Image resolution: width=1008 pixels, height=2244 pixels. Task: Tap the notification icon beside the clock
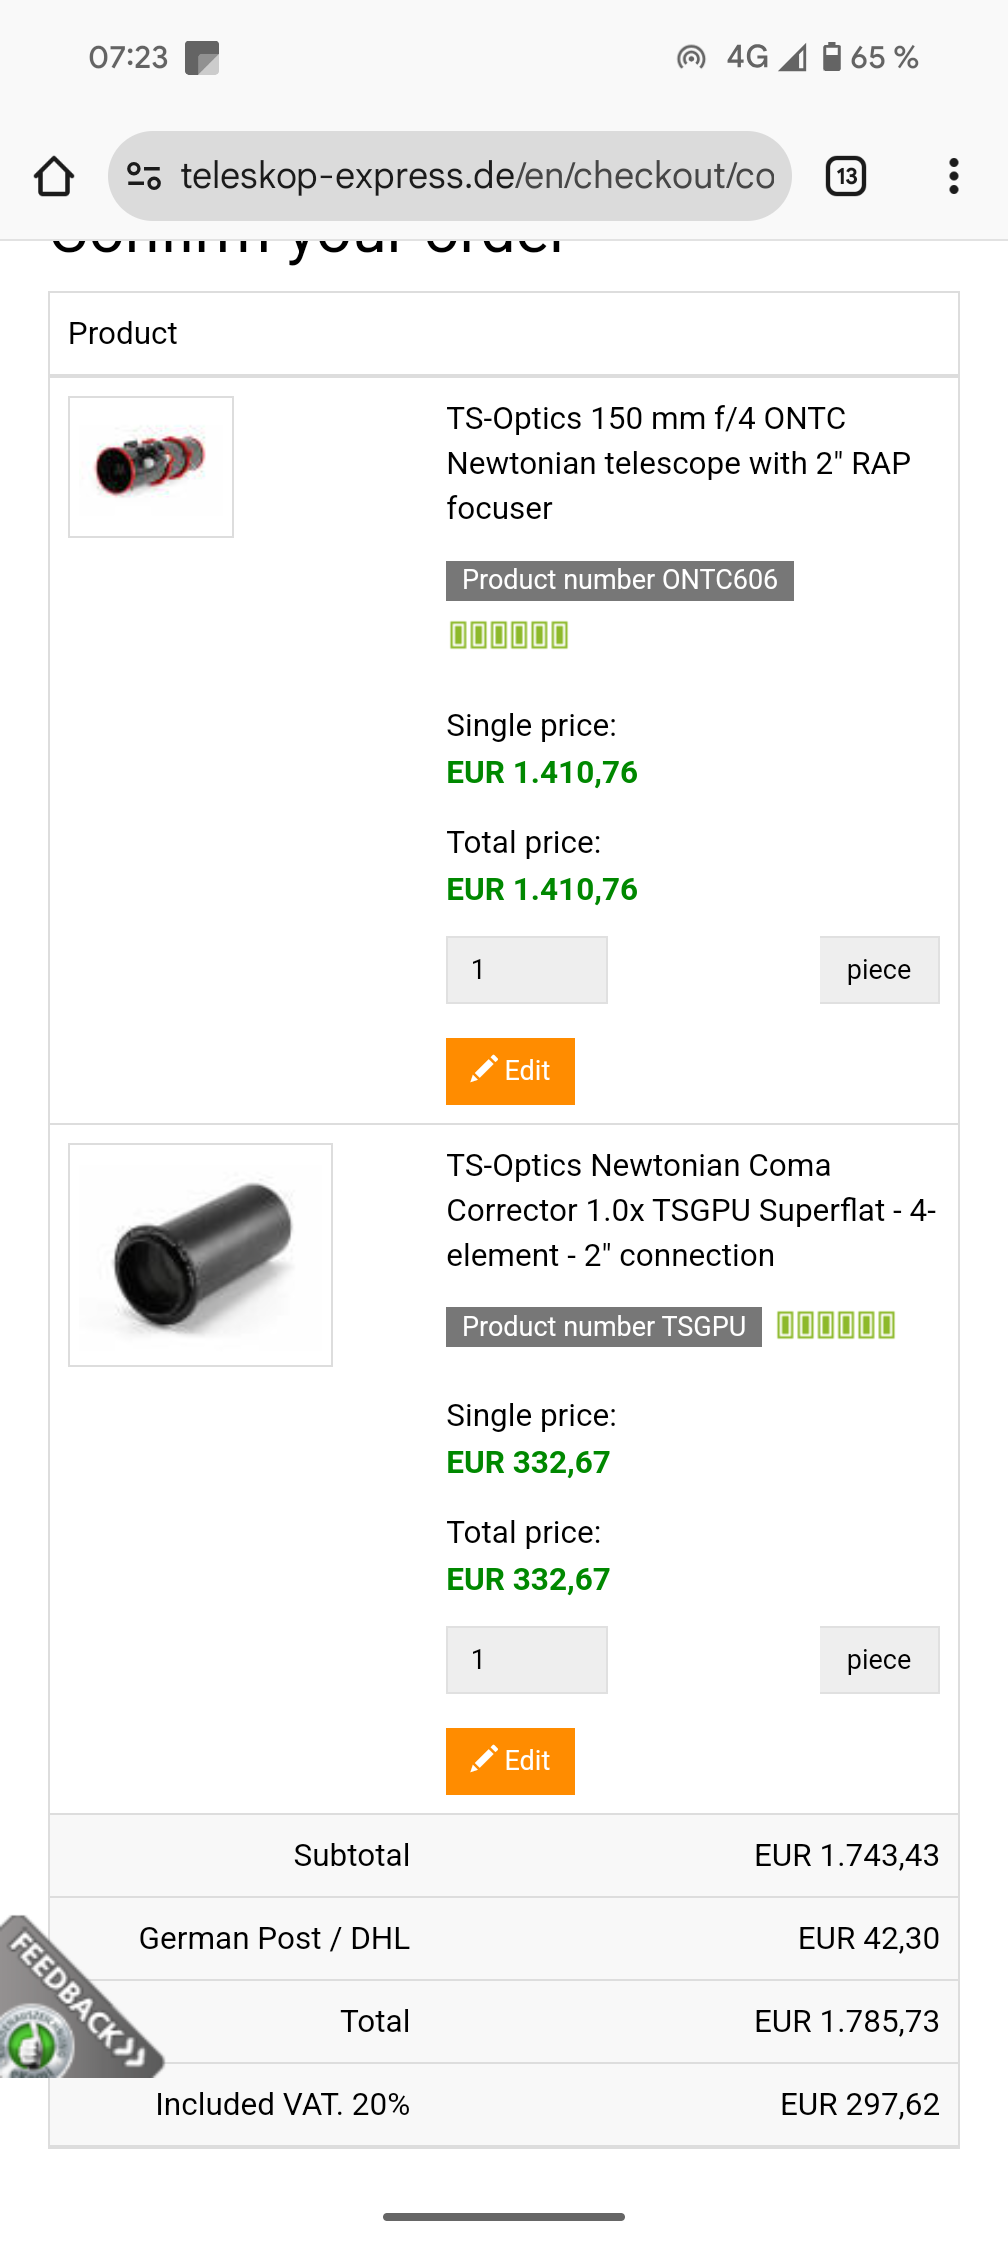pos(202,58)
